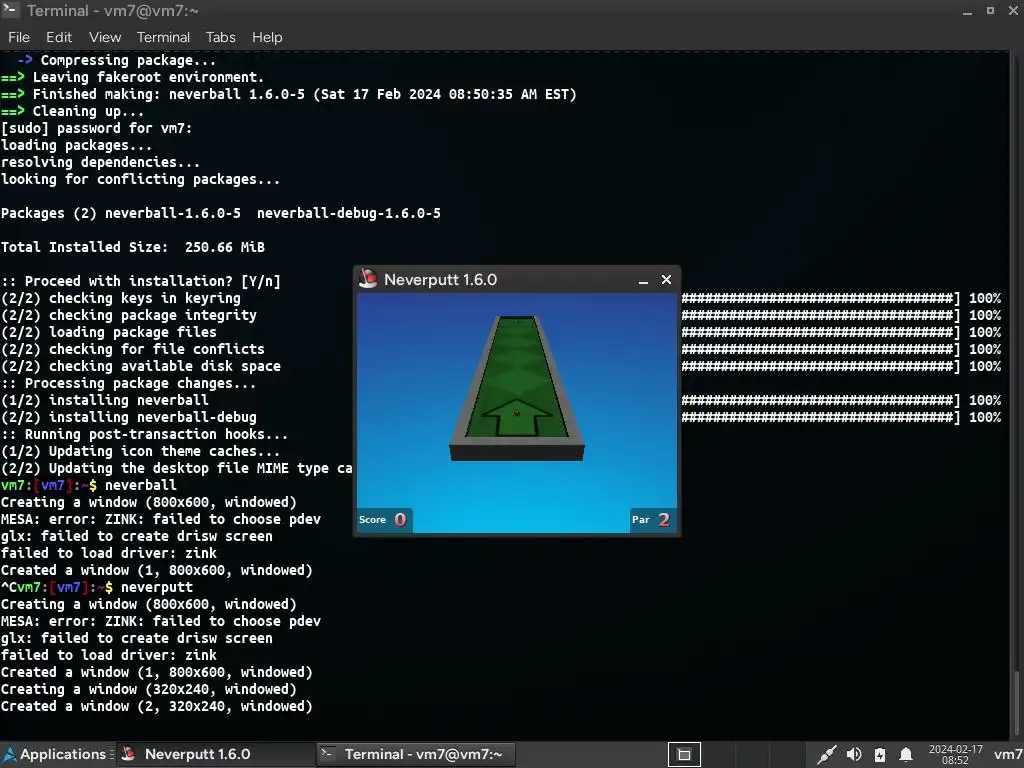Screen dimensions: 1024x768
Task: Switch to Terminal - vm7@vm7 in the taskbar
Action: 416,754
